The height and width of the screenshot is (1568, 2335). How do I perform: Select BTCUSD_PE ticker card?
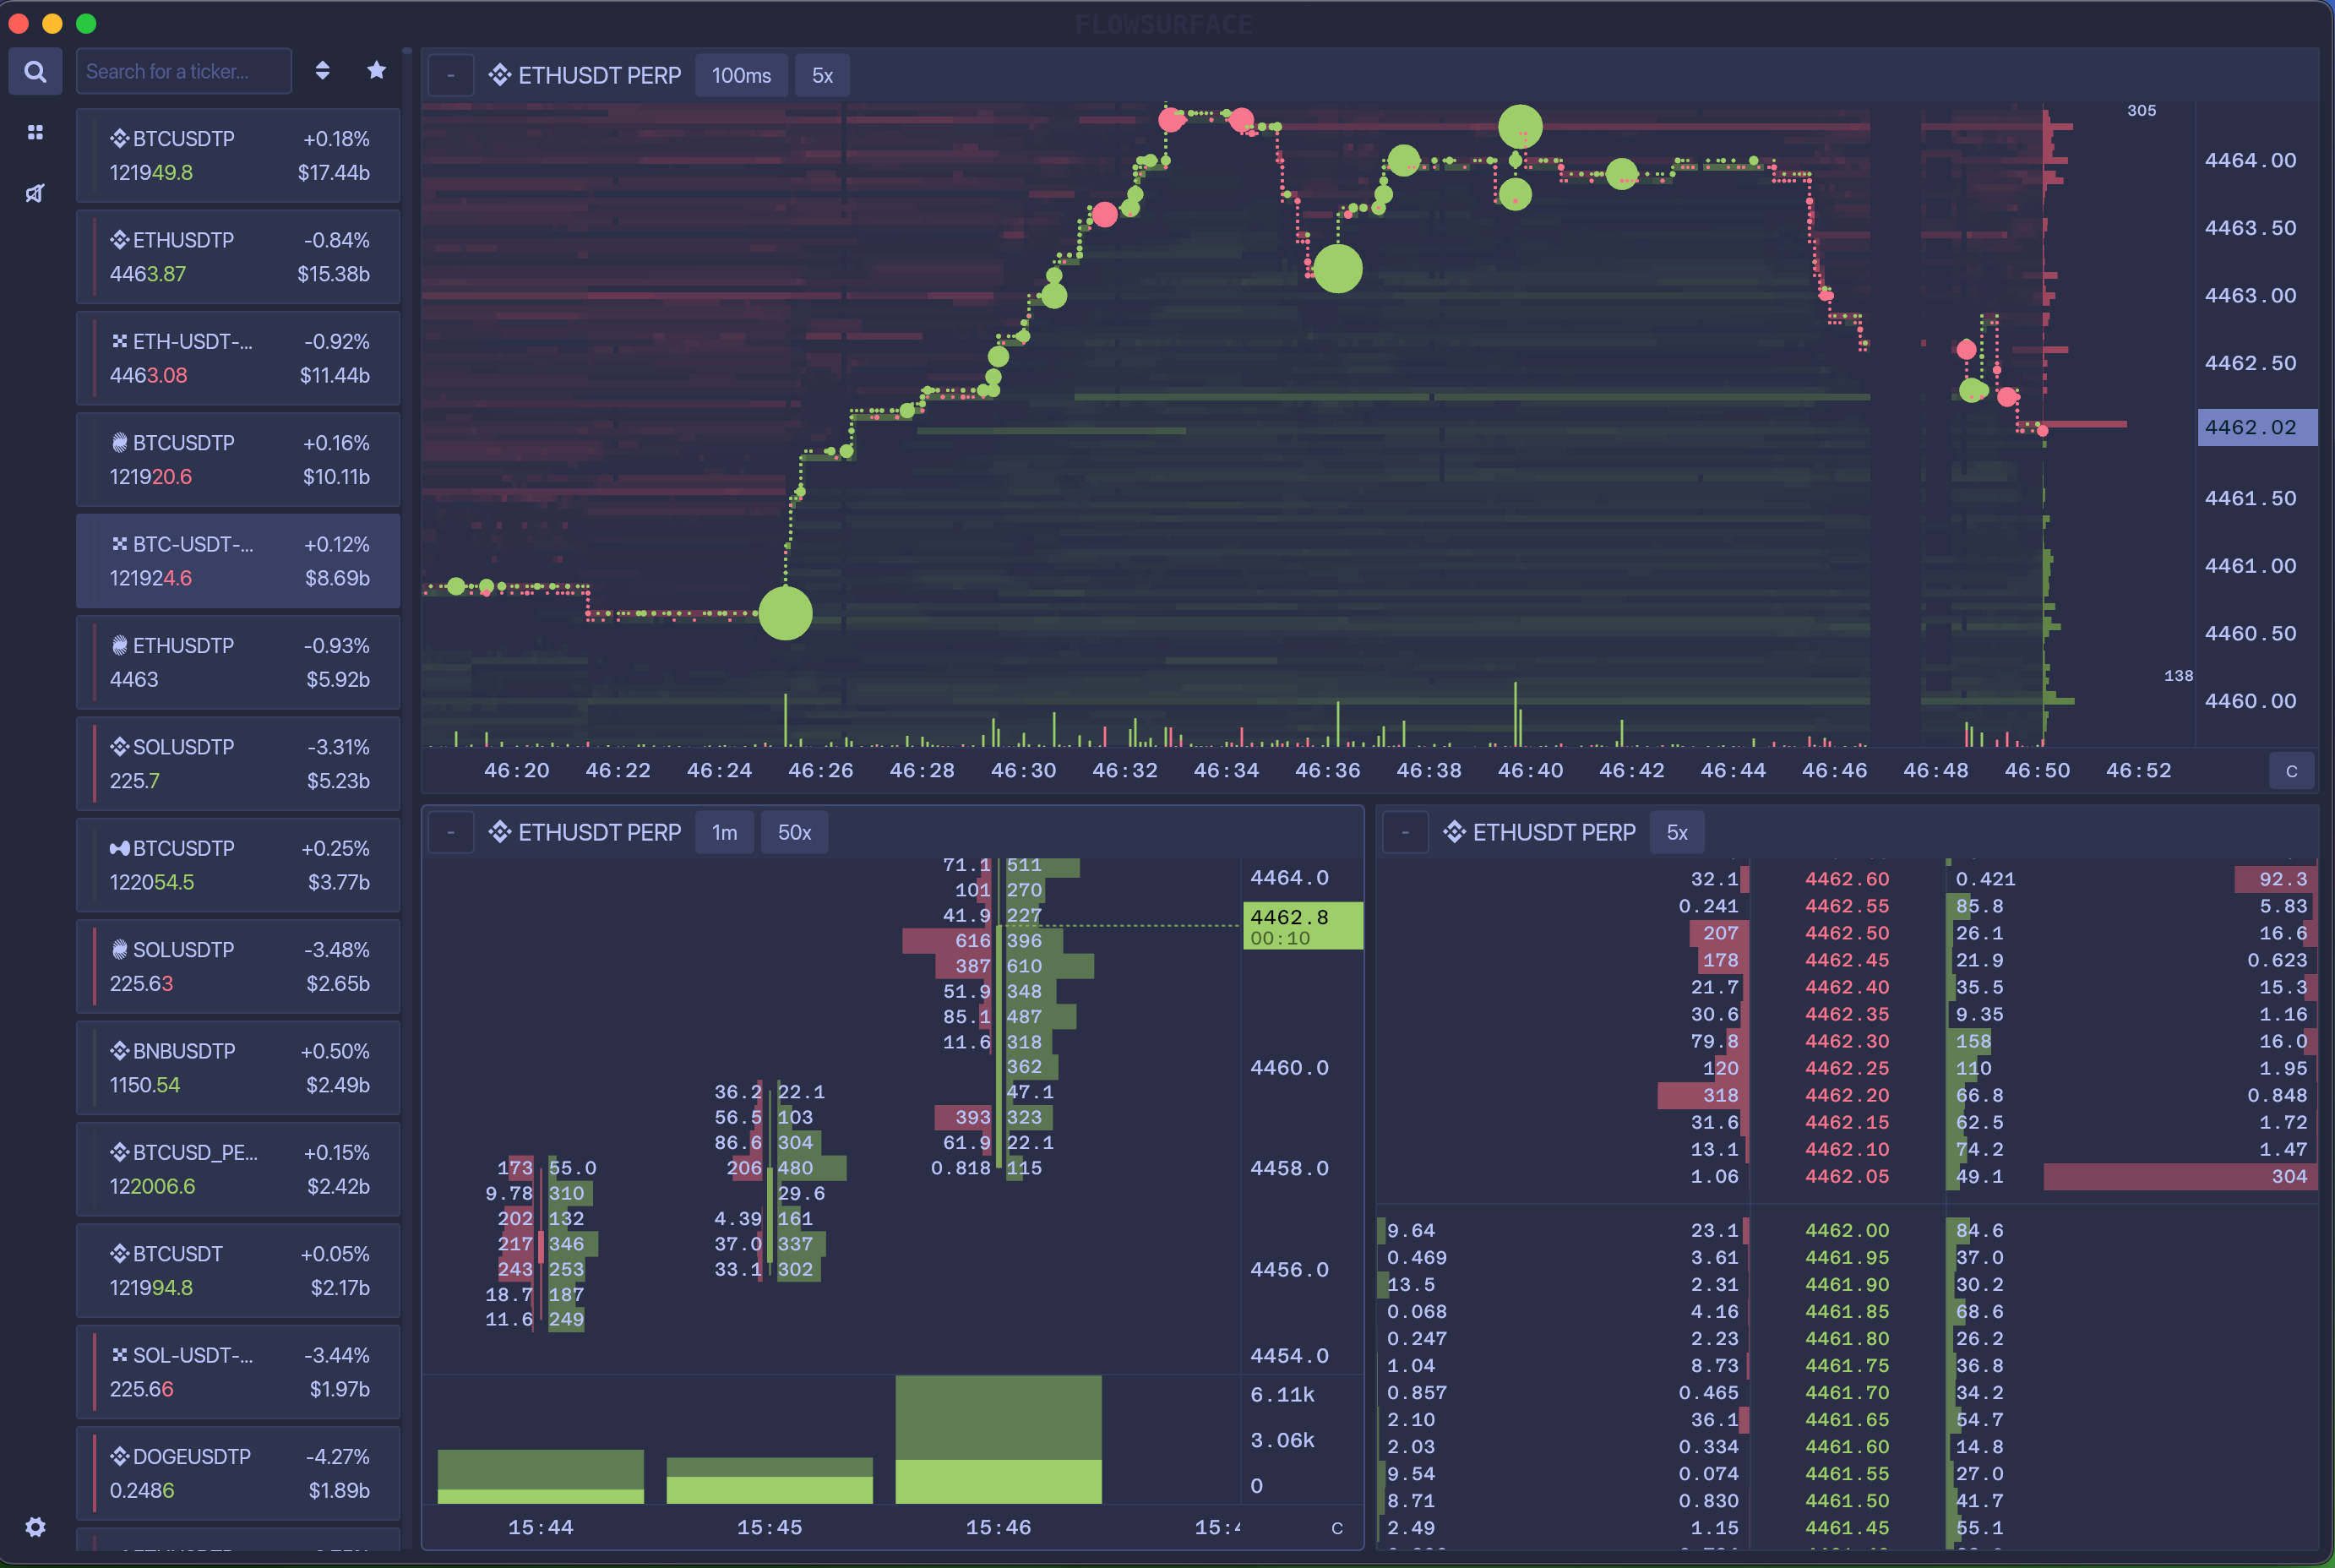(238, 1169)
